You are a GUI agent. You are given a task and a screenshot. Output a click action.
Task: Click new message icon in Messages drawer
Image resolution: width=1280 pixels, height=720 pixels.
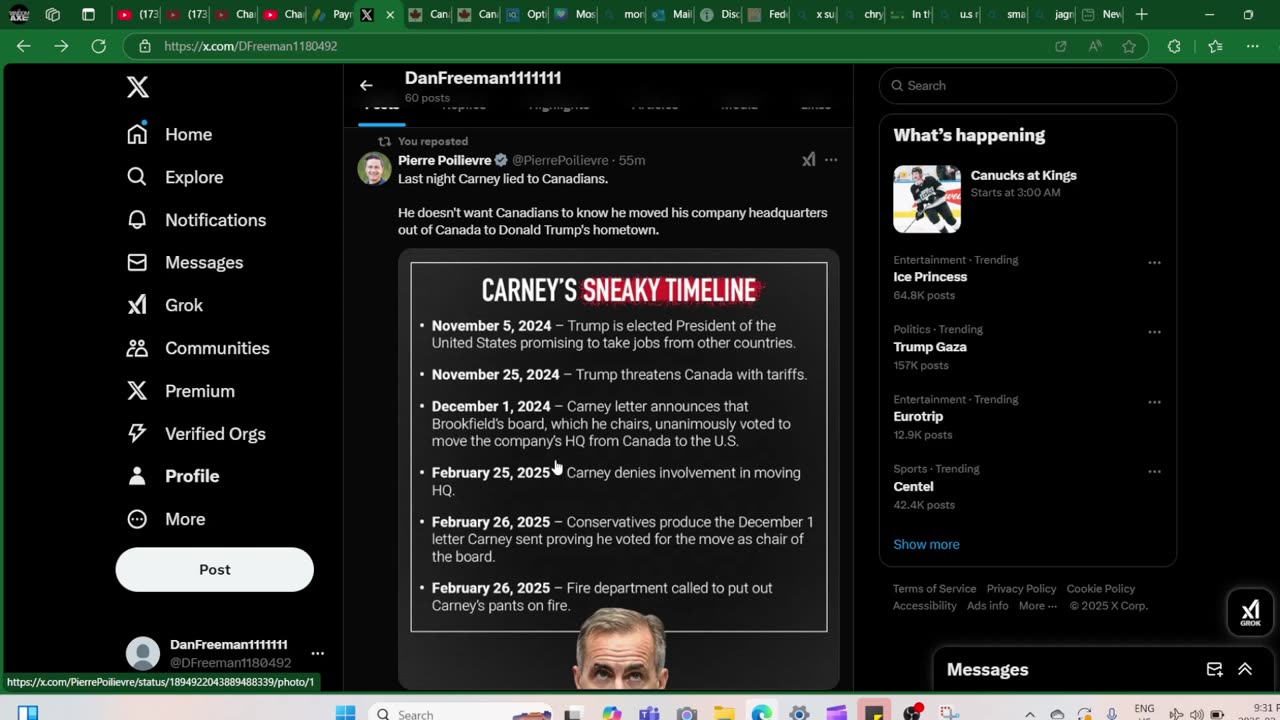[x=1214, y=670]
